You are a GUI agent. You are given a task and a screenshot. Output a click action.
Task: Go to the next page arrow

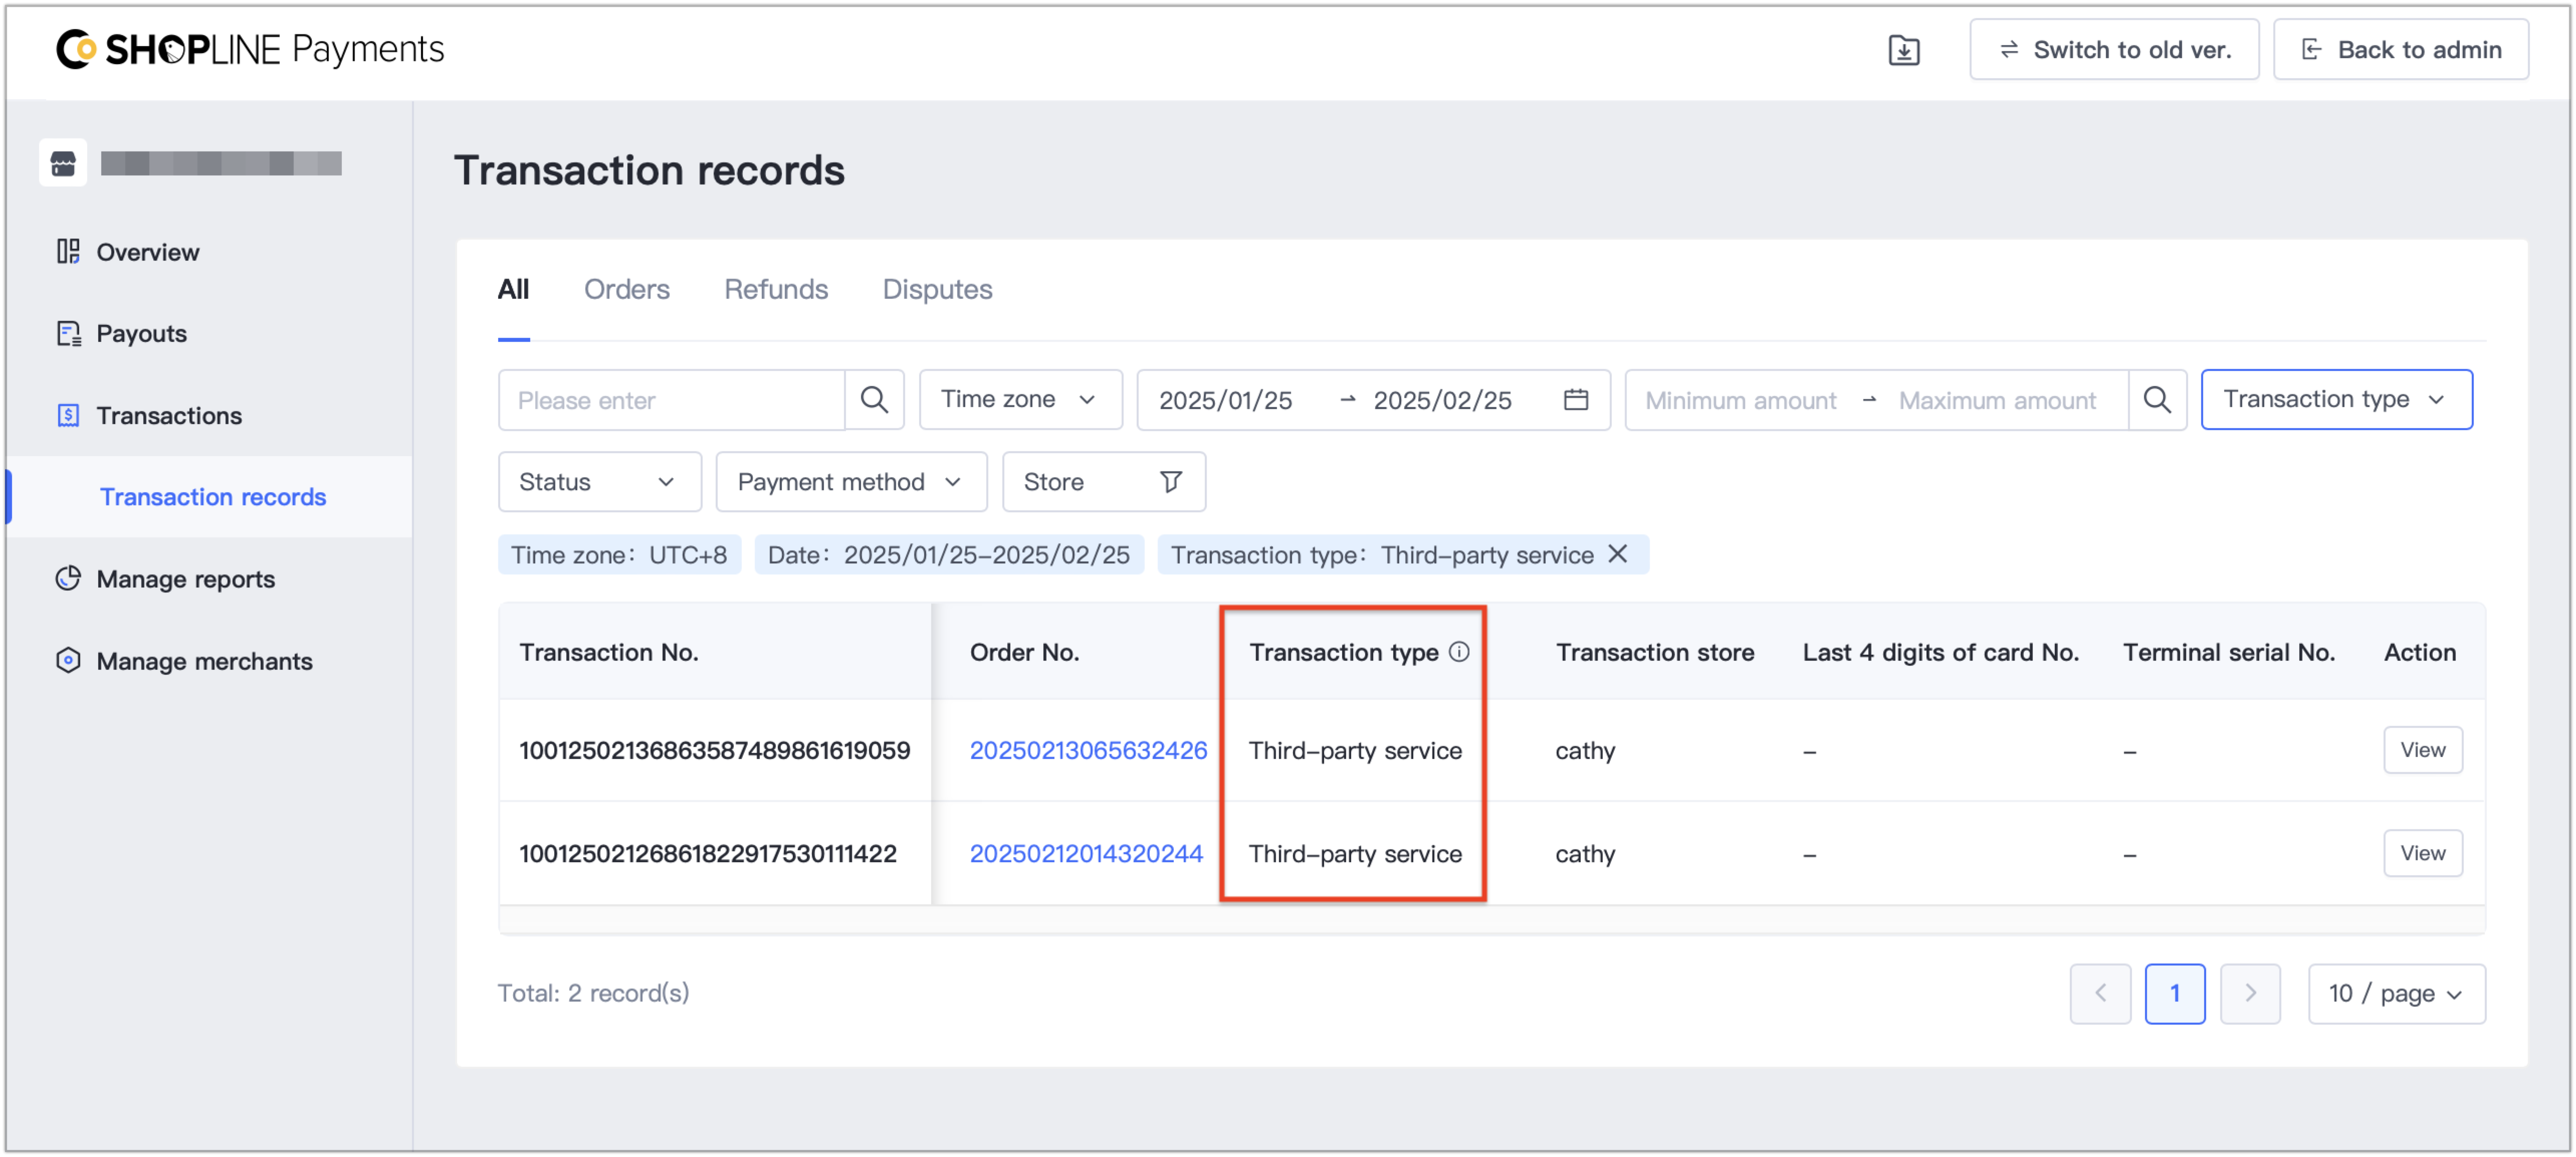coord(2250,994)
